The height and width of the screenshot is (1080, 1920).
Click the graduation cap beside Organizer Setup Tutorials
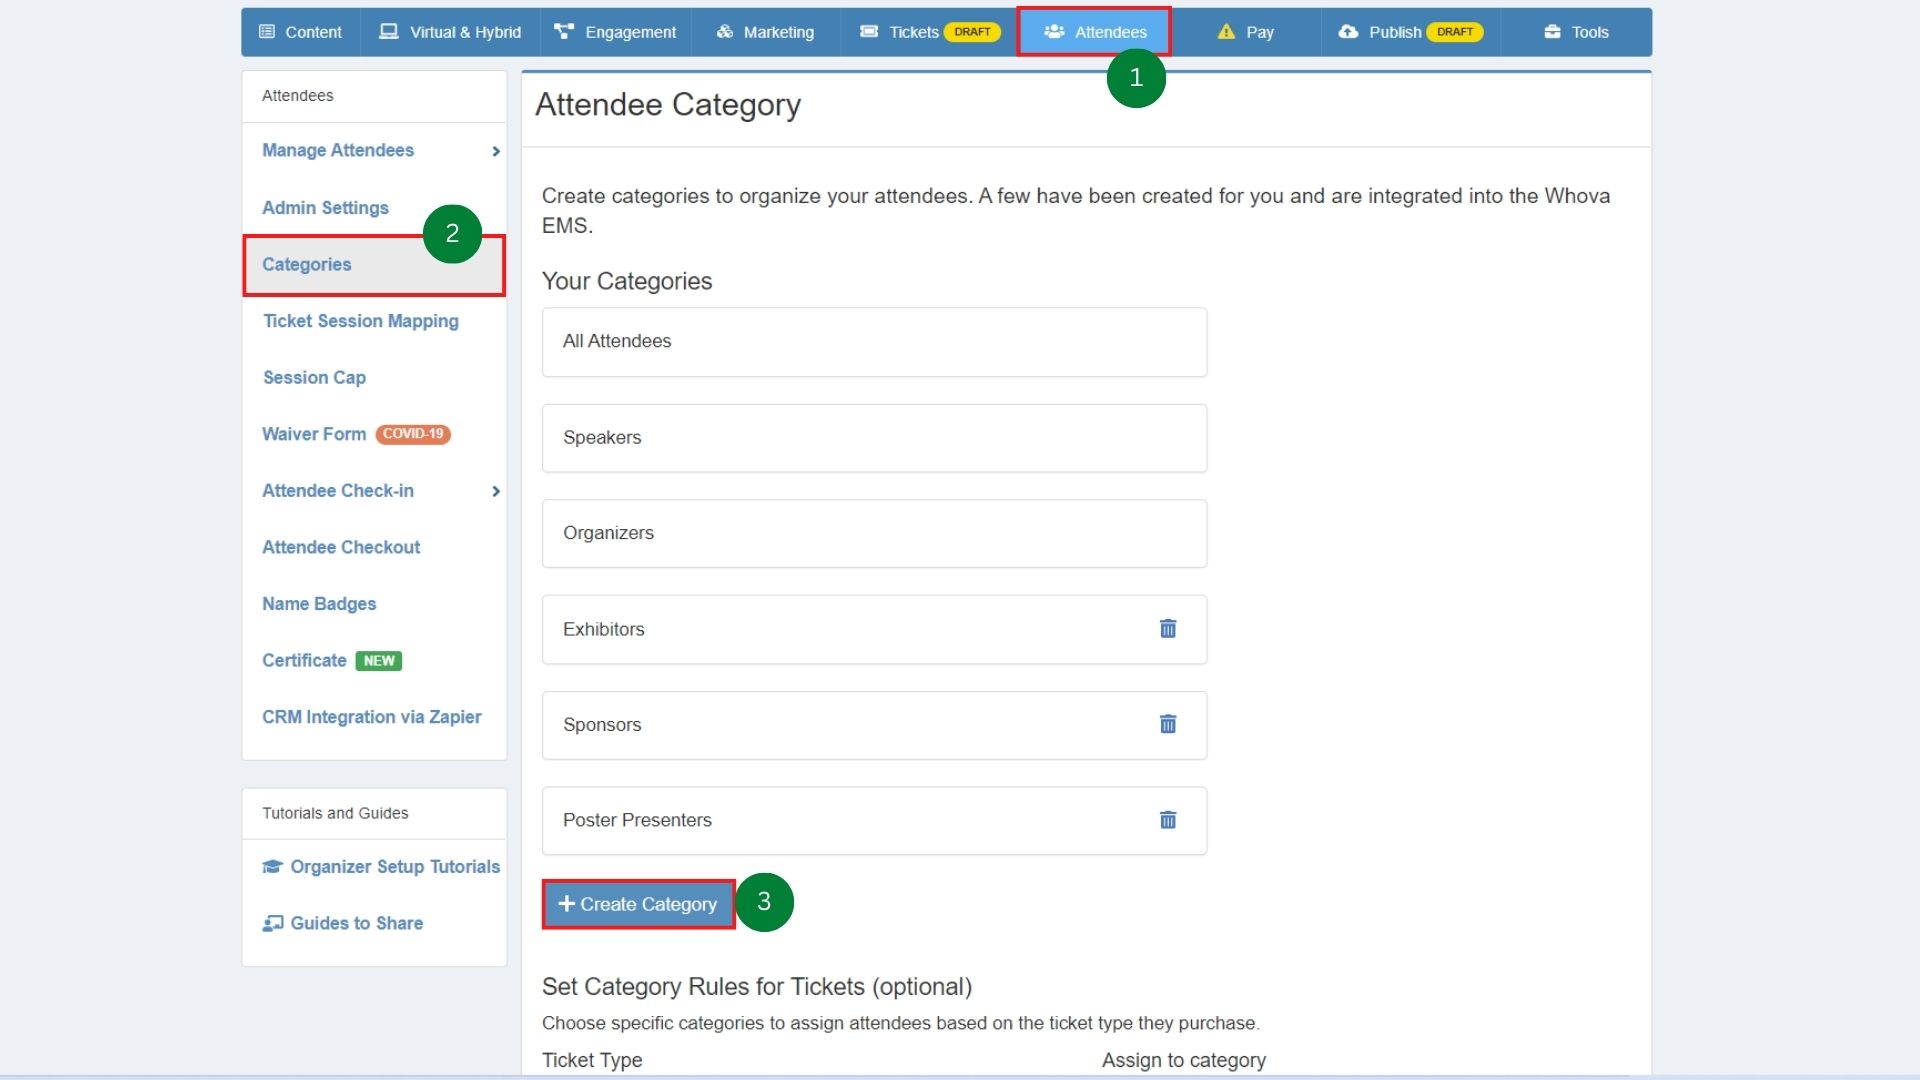coord(273,866)
